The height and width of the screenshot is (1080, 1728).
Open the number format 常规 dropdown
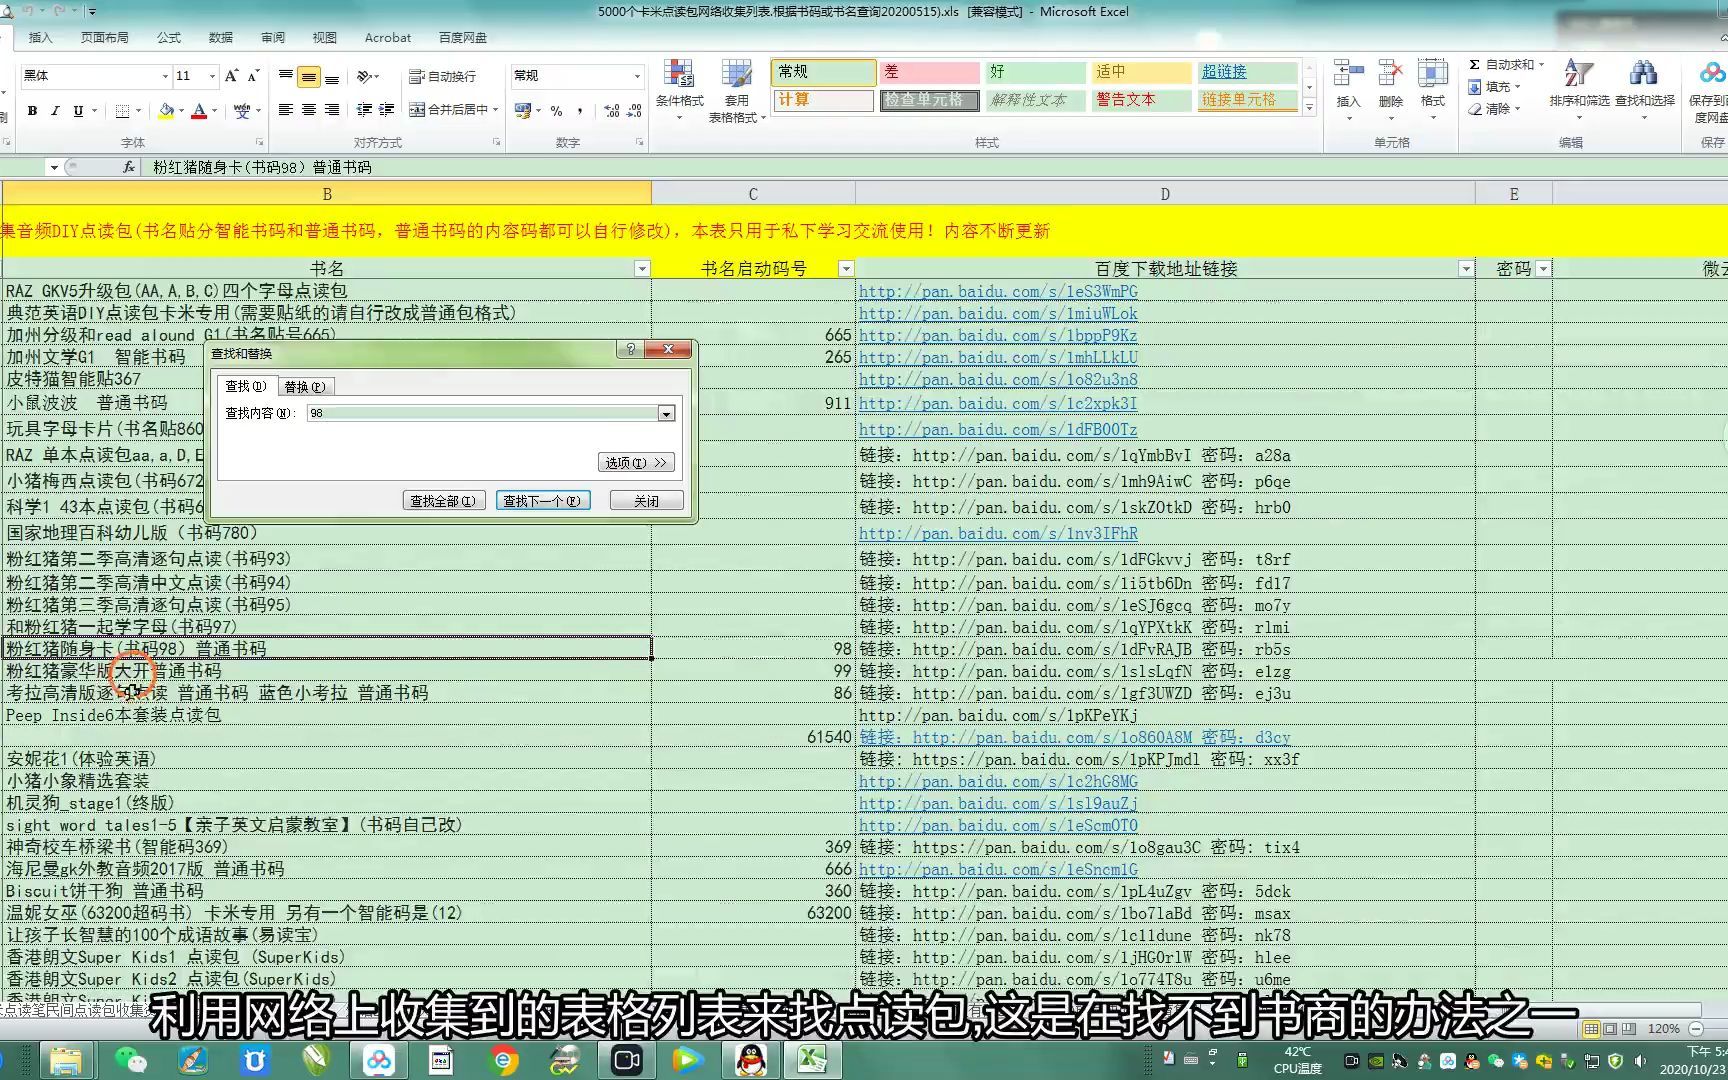point(636,76)
